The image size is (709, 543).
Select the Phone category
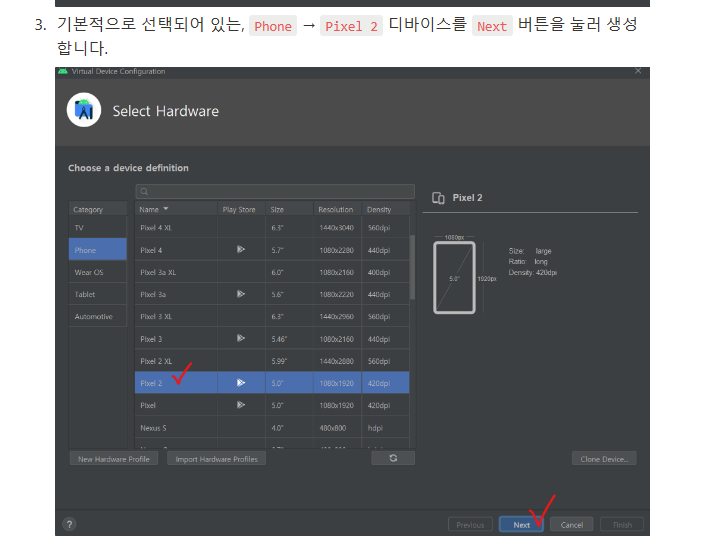98,250
